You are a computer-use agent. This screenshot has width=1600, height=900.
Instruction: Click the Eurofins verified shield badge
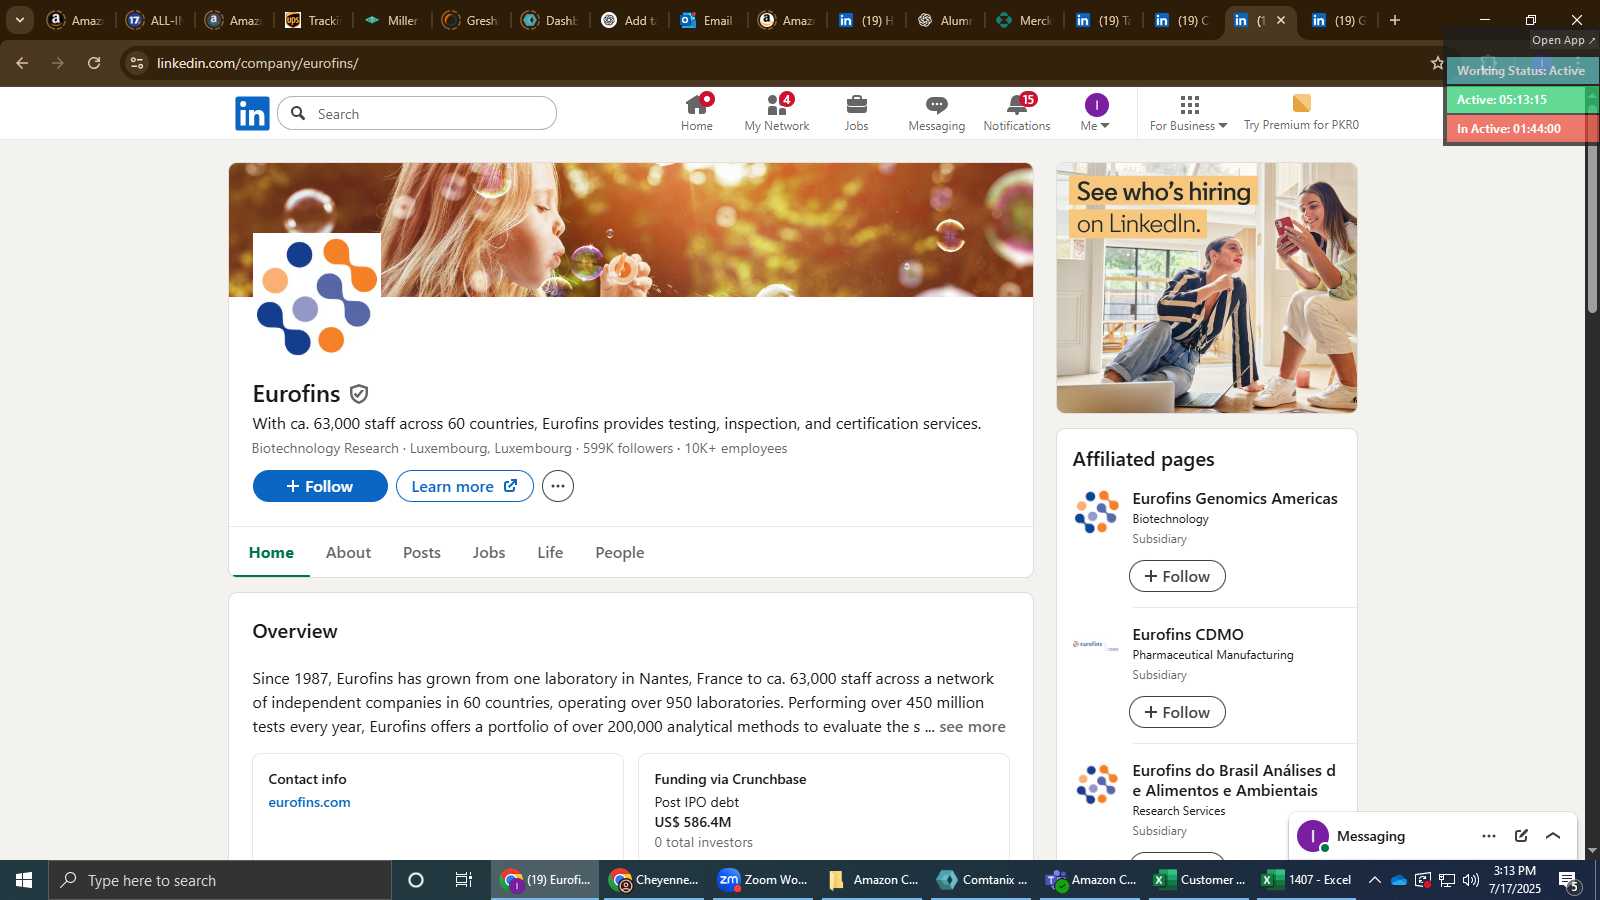coord(359,394)
